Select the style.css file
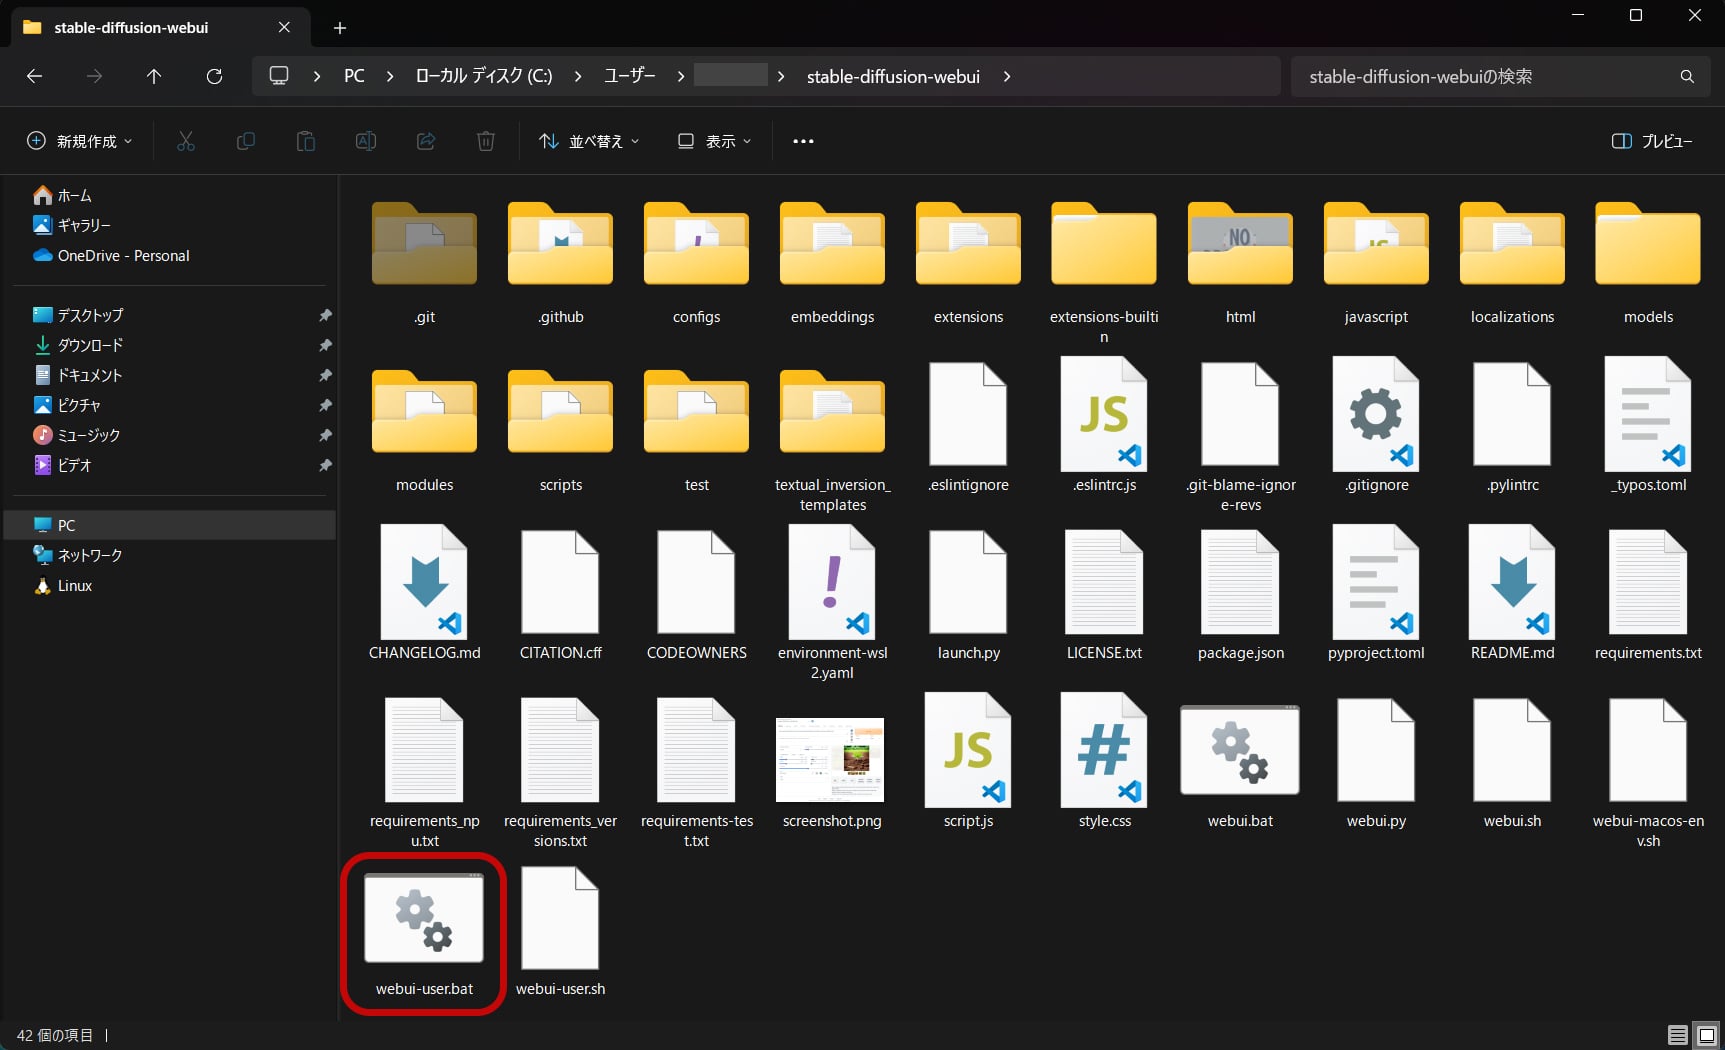The height and width of the screenshot is (1050, 1725). [1104, 761]
